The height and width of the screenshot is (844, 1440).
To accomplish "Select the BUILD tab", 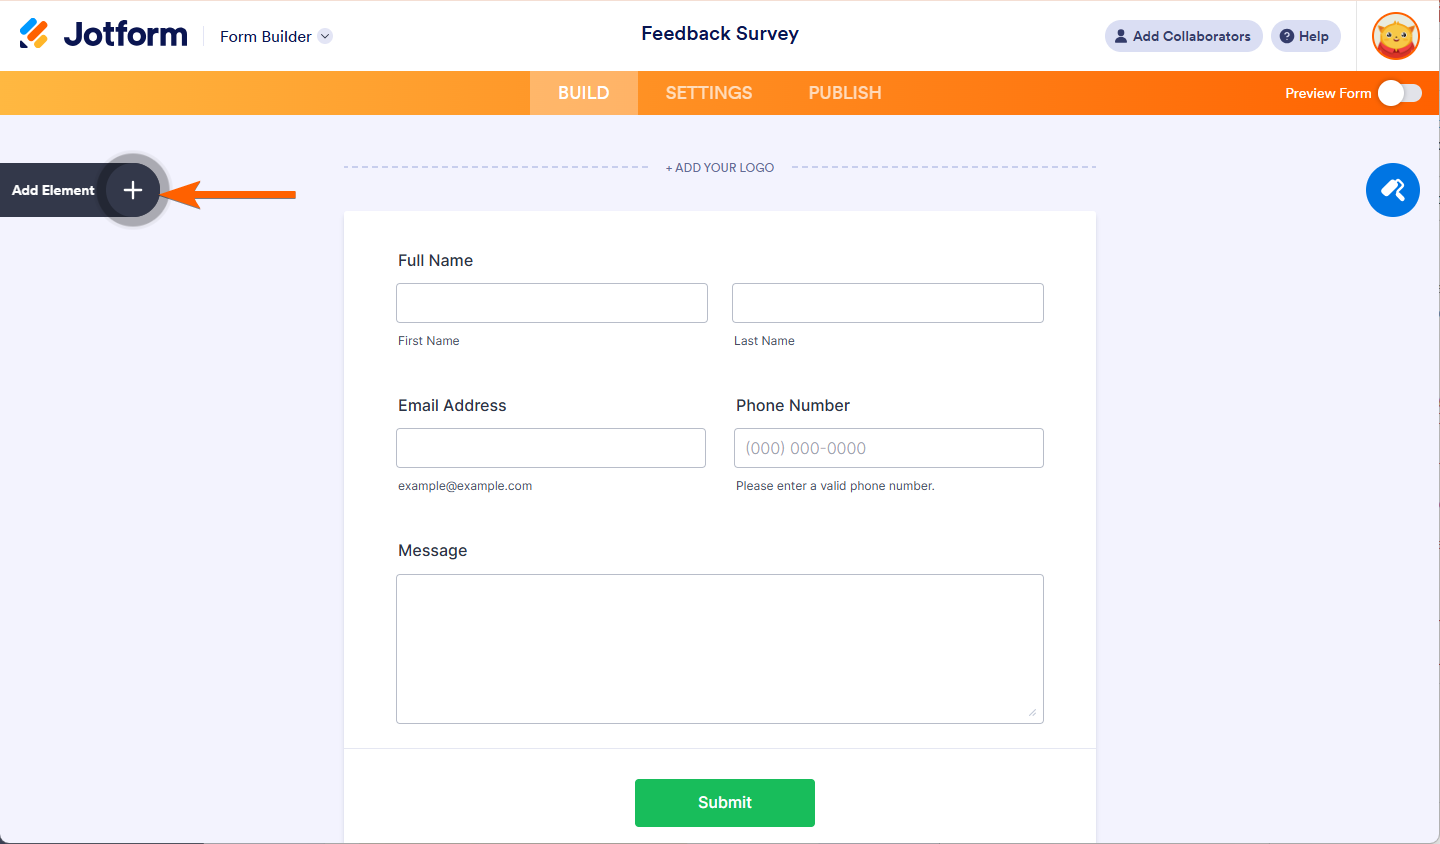I will [583, 92].
